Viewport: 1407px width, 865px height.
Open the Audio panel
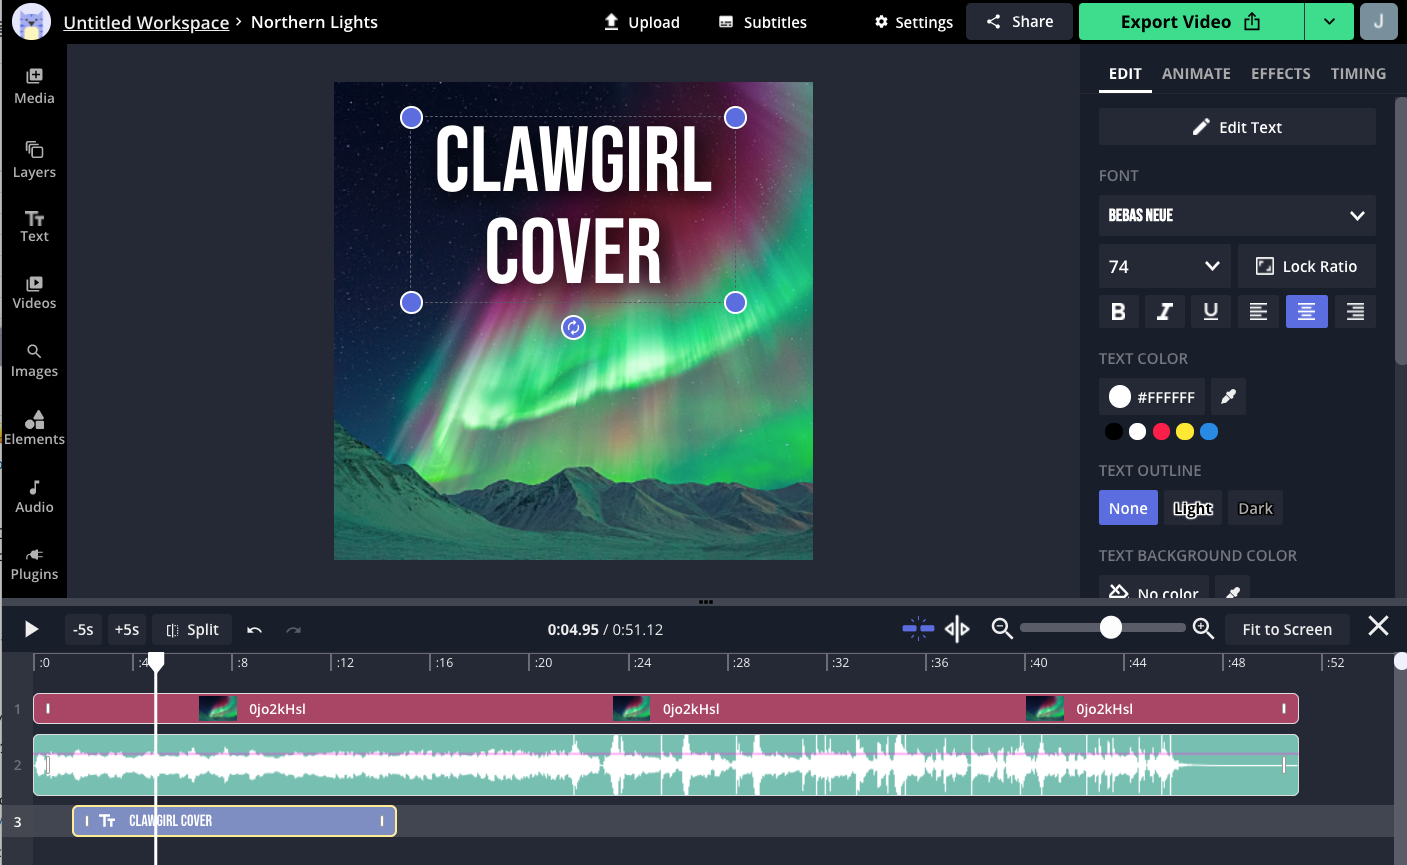34,494
